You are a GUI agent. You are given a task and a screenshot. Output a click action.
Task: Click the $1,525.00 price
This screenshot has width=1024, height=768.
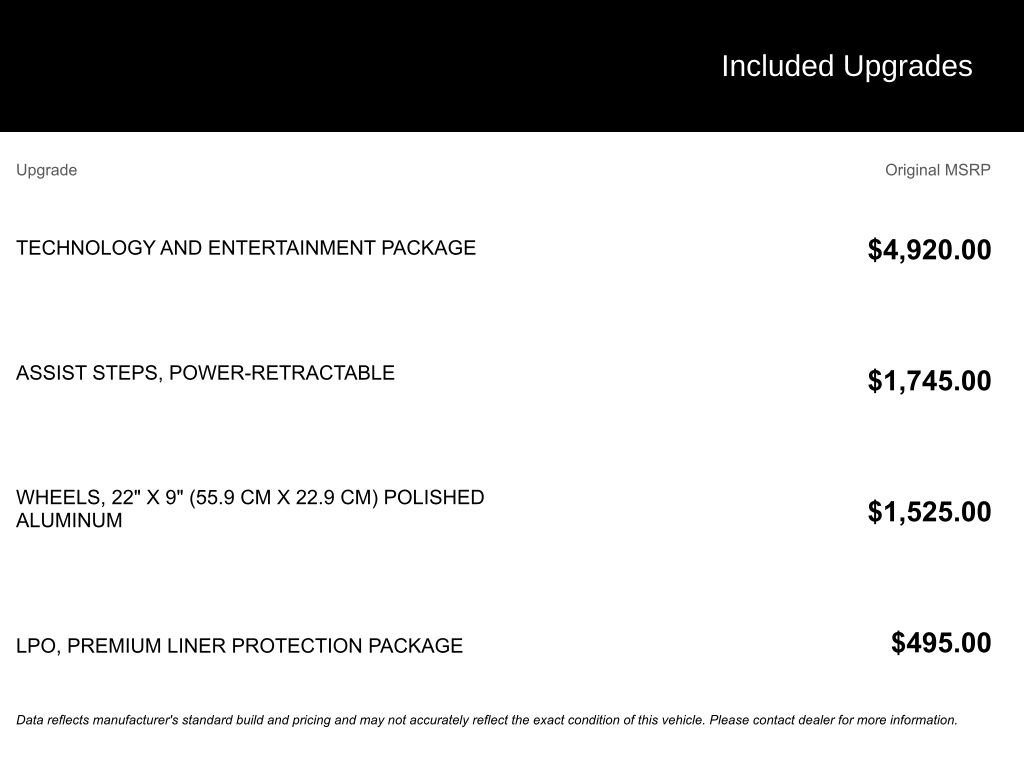[929, 512]
